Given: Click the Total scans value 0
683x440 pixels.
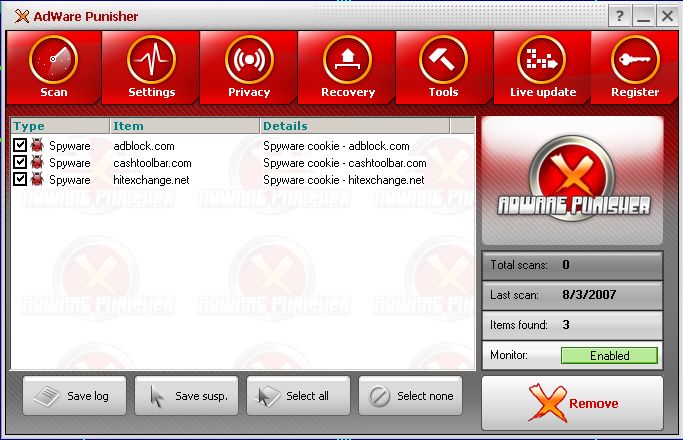Looking at the screenshot, I should coord(565,265).
